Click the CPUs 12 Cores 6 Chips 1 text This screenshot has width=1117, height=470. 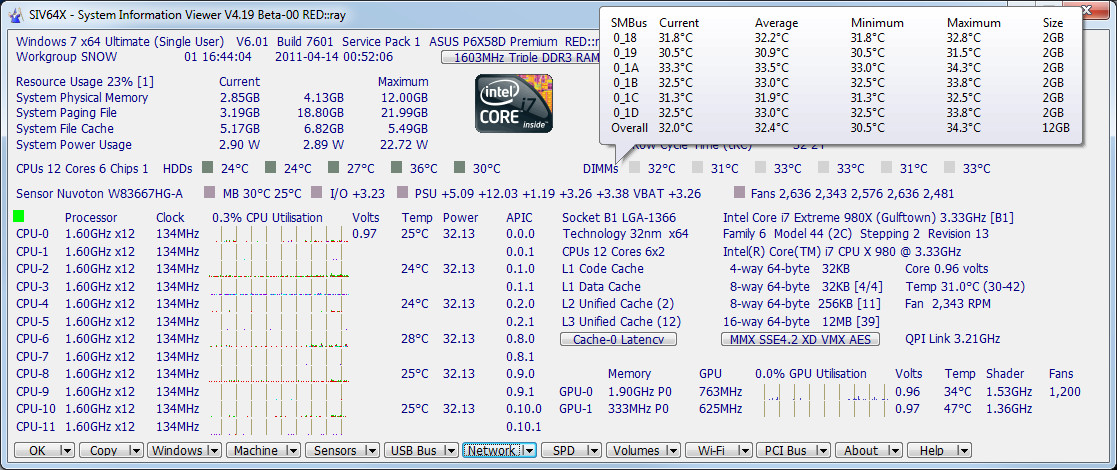coord(82,169)
